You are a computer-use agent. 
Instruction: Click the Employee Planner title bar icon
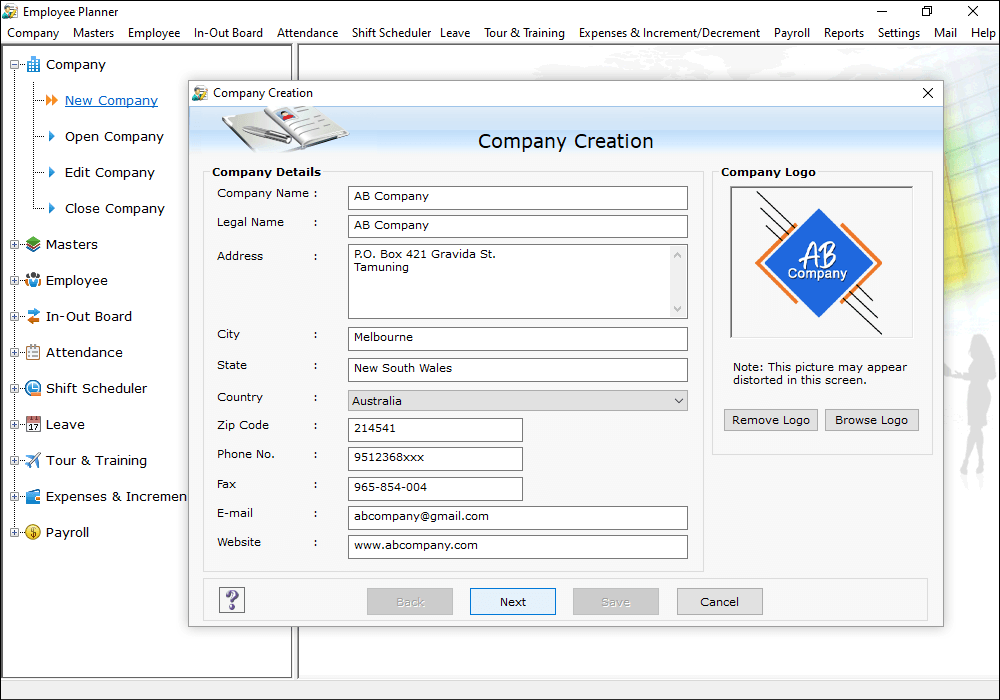coord(10,11)
